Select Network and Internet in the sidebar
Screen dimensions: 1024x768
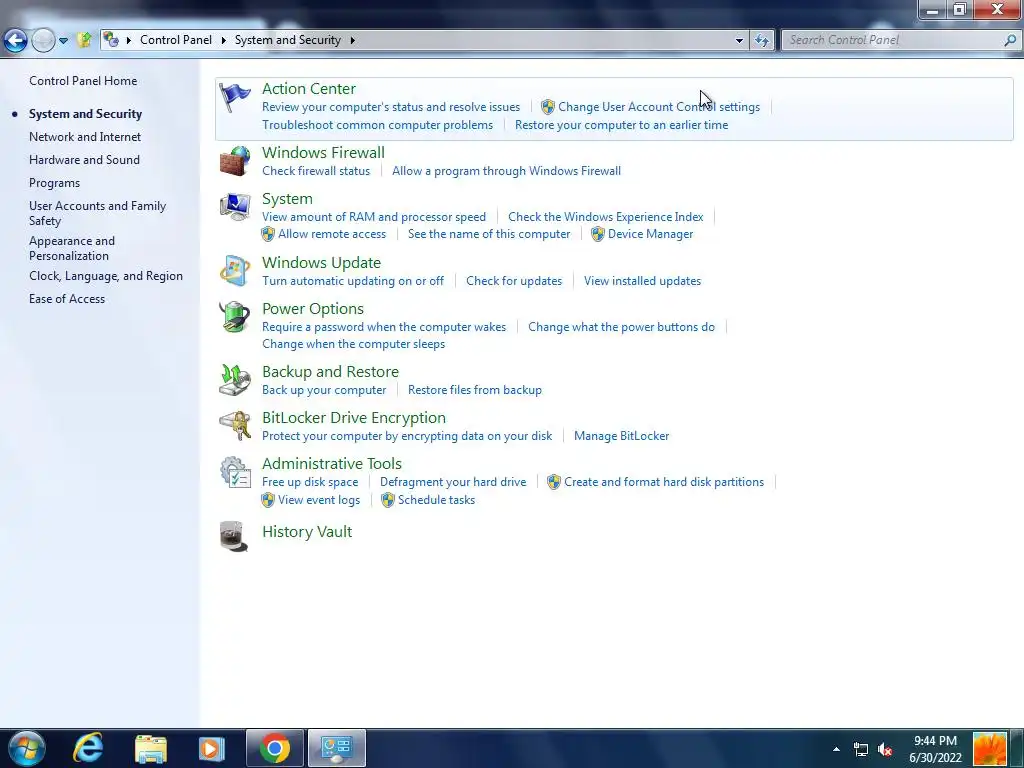point(85,136)
